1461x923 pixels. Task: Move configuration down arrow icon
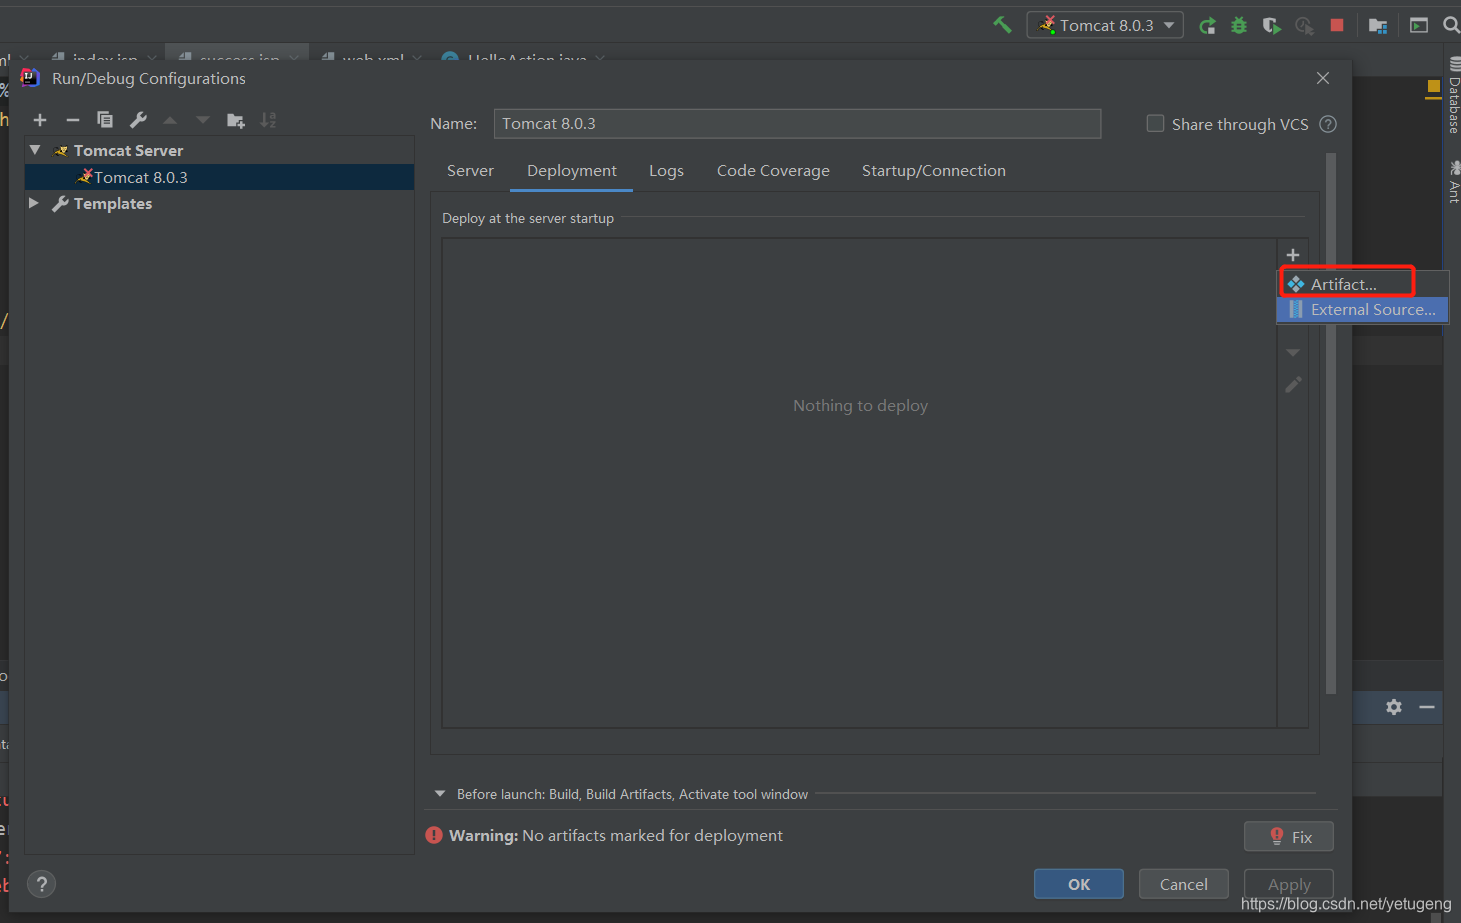pos(203,120)
